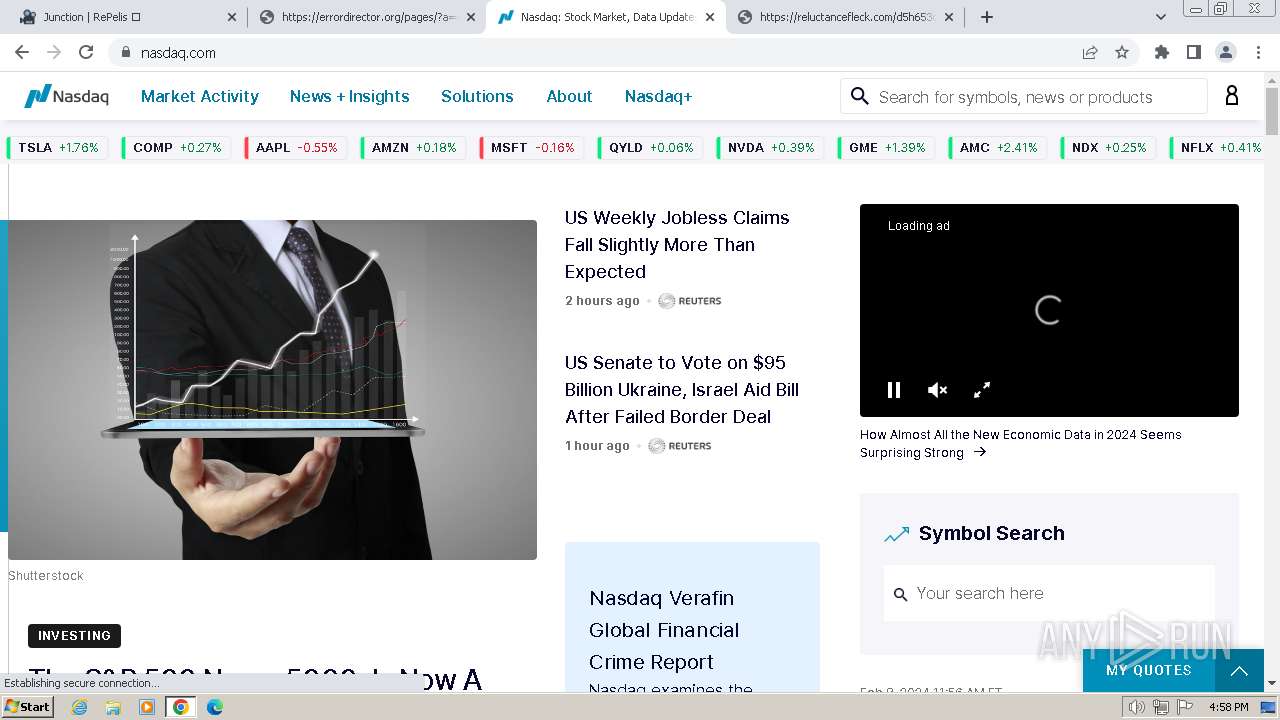Open Nasdaq Verafin Global Financial Crime Report

pyautogui.click(x=664, y=630)
